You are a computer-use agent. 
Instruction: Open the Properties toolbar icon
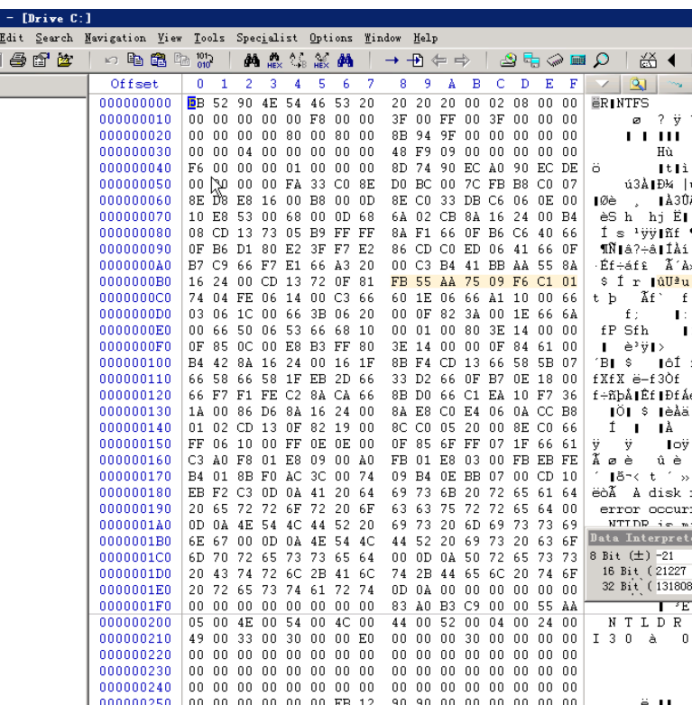click(x=41, y=60)
